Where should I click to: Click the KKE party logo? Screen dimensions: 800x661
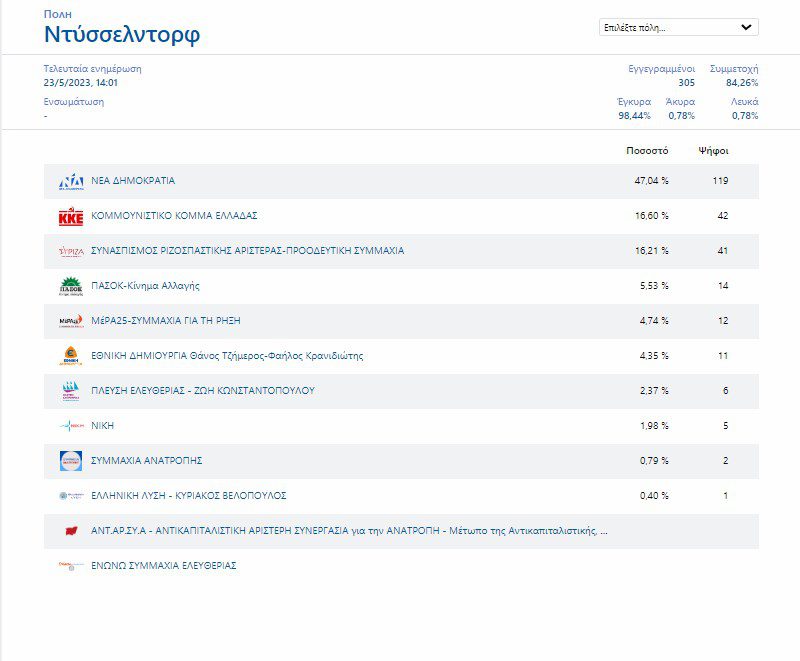point(71,216)
